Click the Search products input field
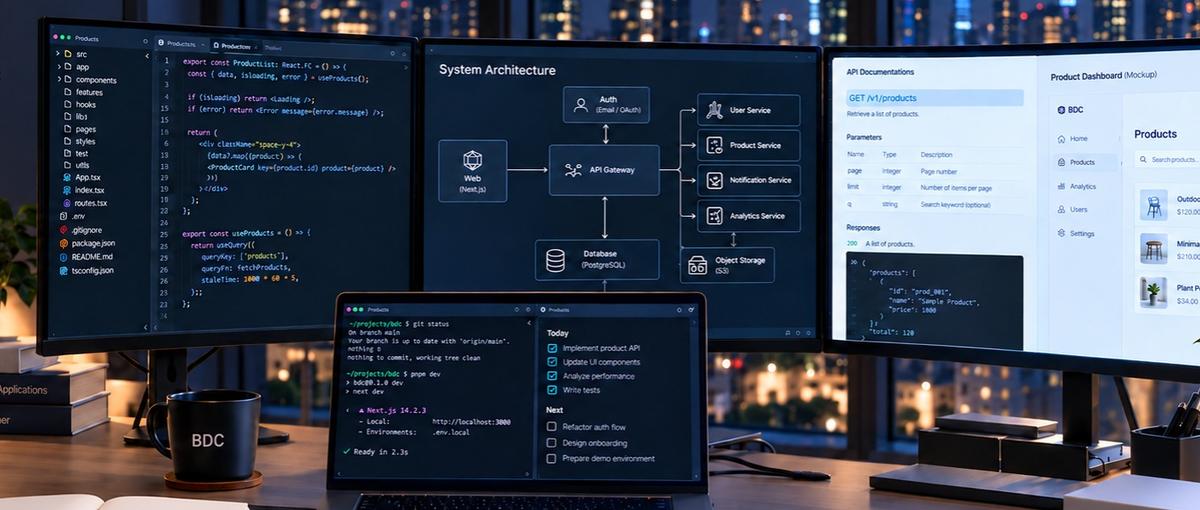Image resolution: width=1200 pixels, height=510 pixels. point(1167,159)
